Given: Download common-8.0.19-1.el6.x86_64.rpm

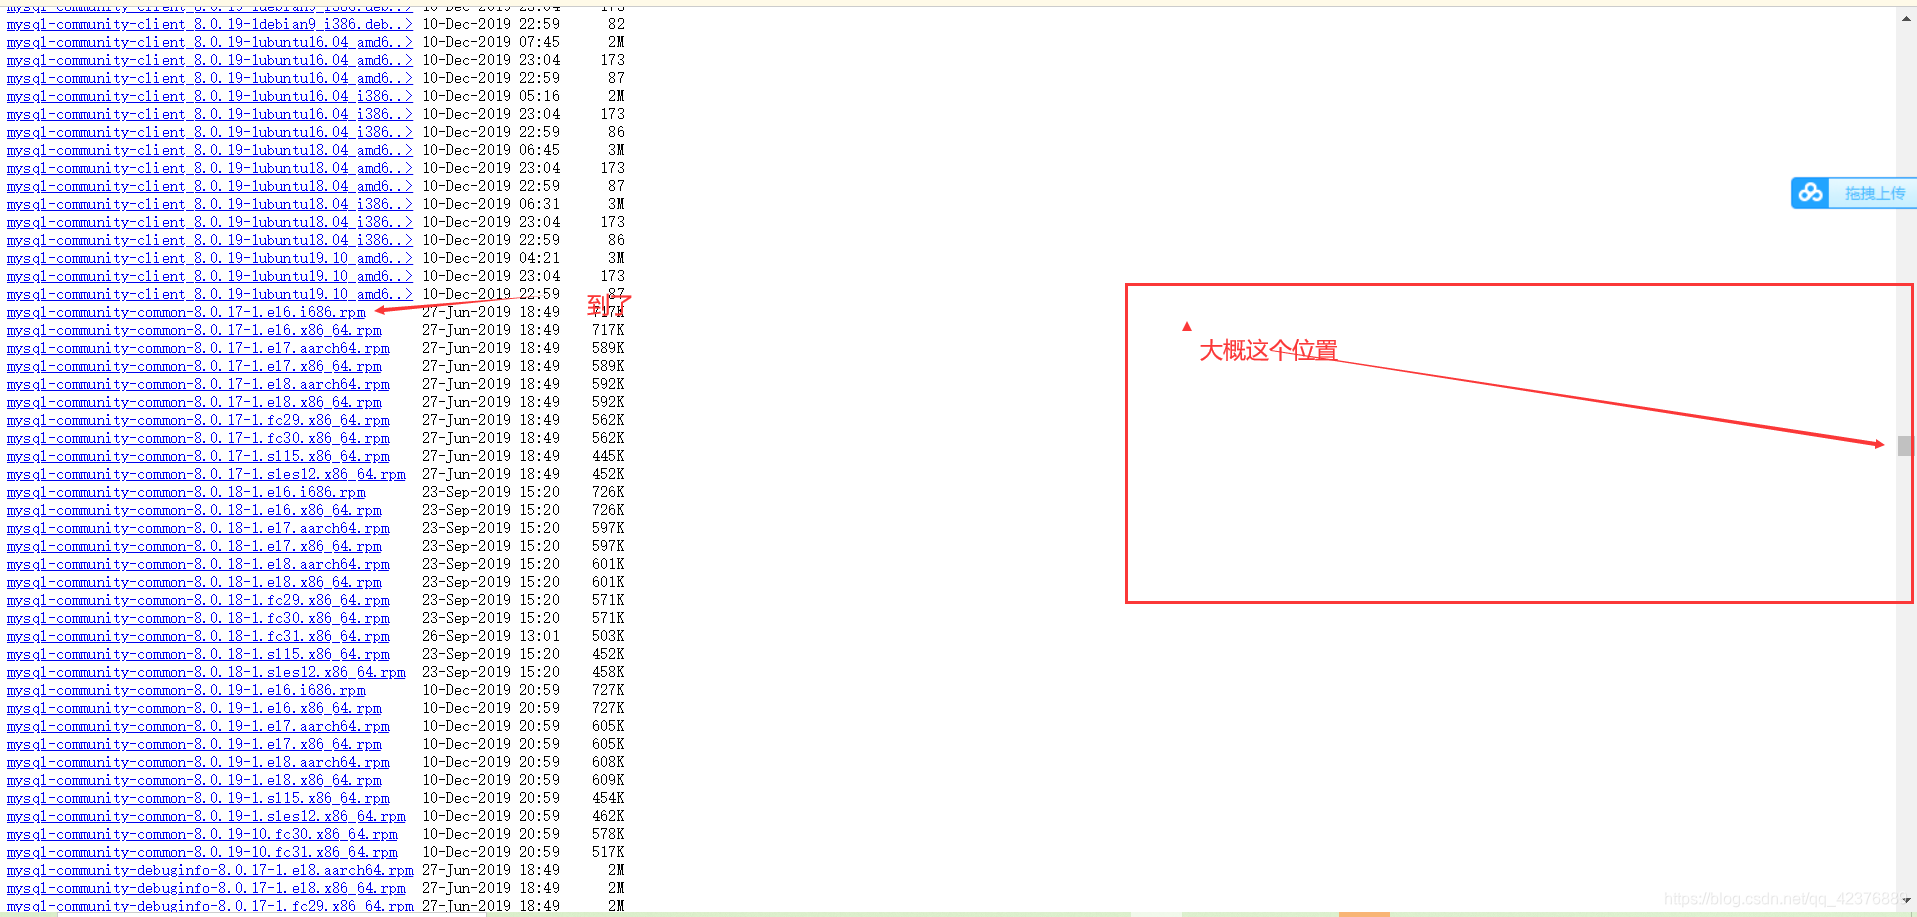Looking at the screenshot, I should pyautogui.click(x=194, y=708).
